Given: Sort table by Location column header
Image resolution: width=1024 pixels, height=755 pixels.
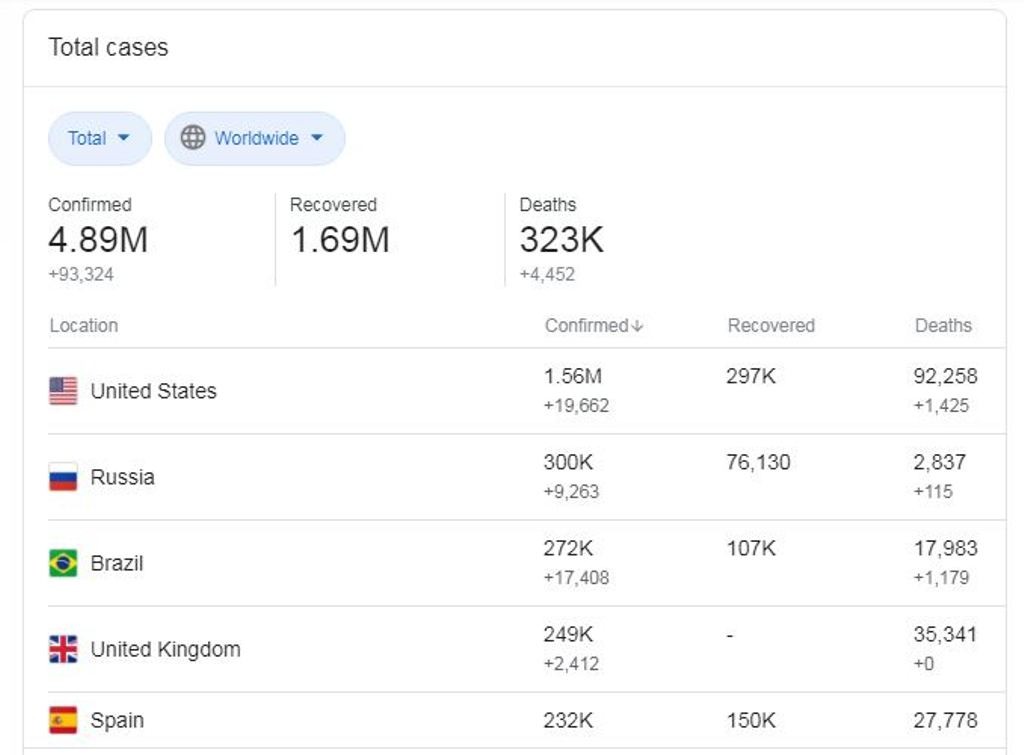Looking at the screenshot, I should pyautogui.click(x=84, y=325).
